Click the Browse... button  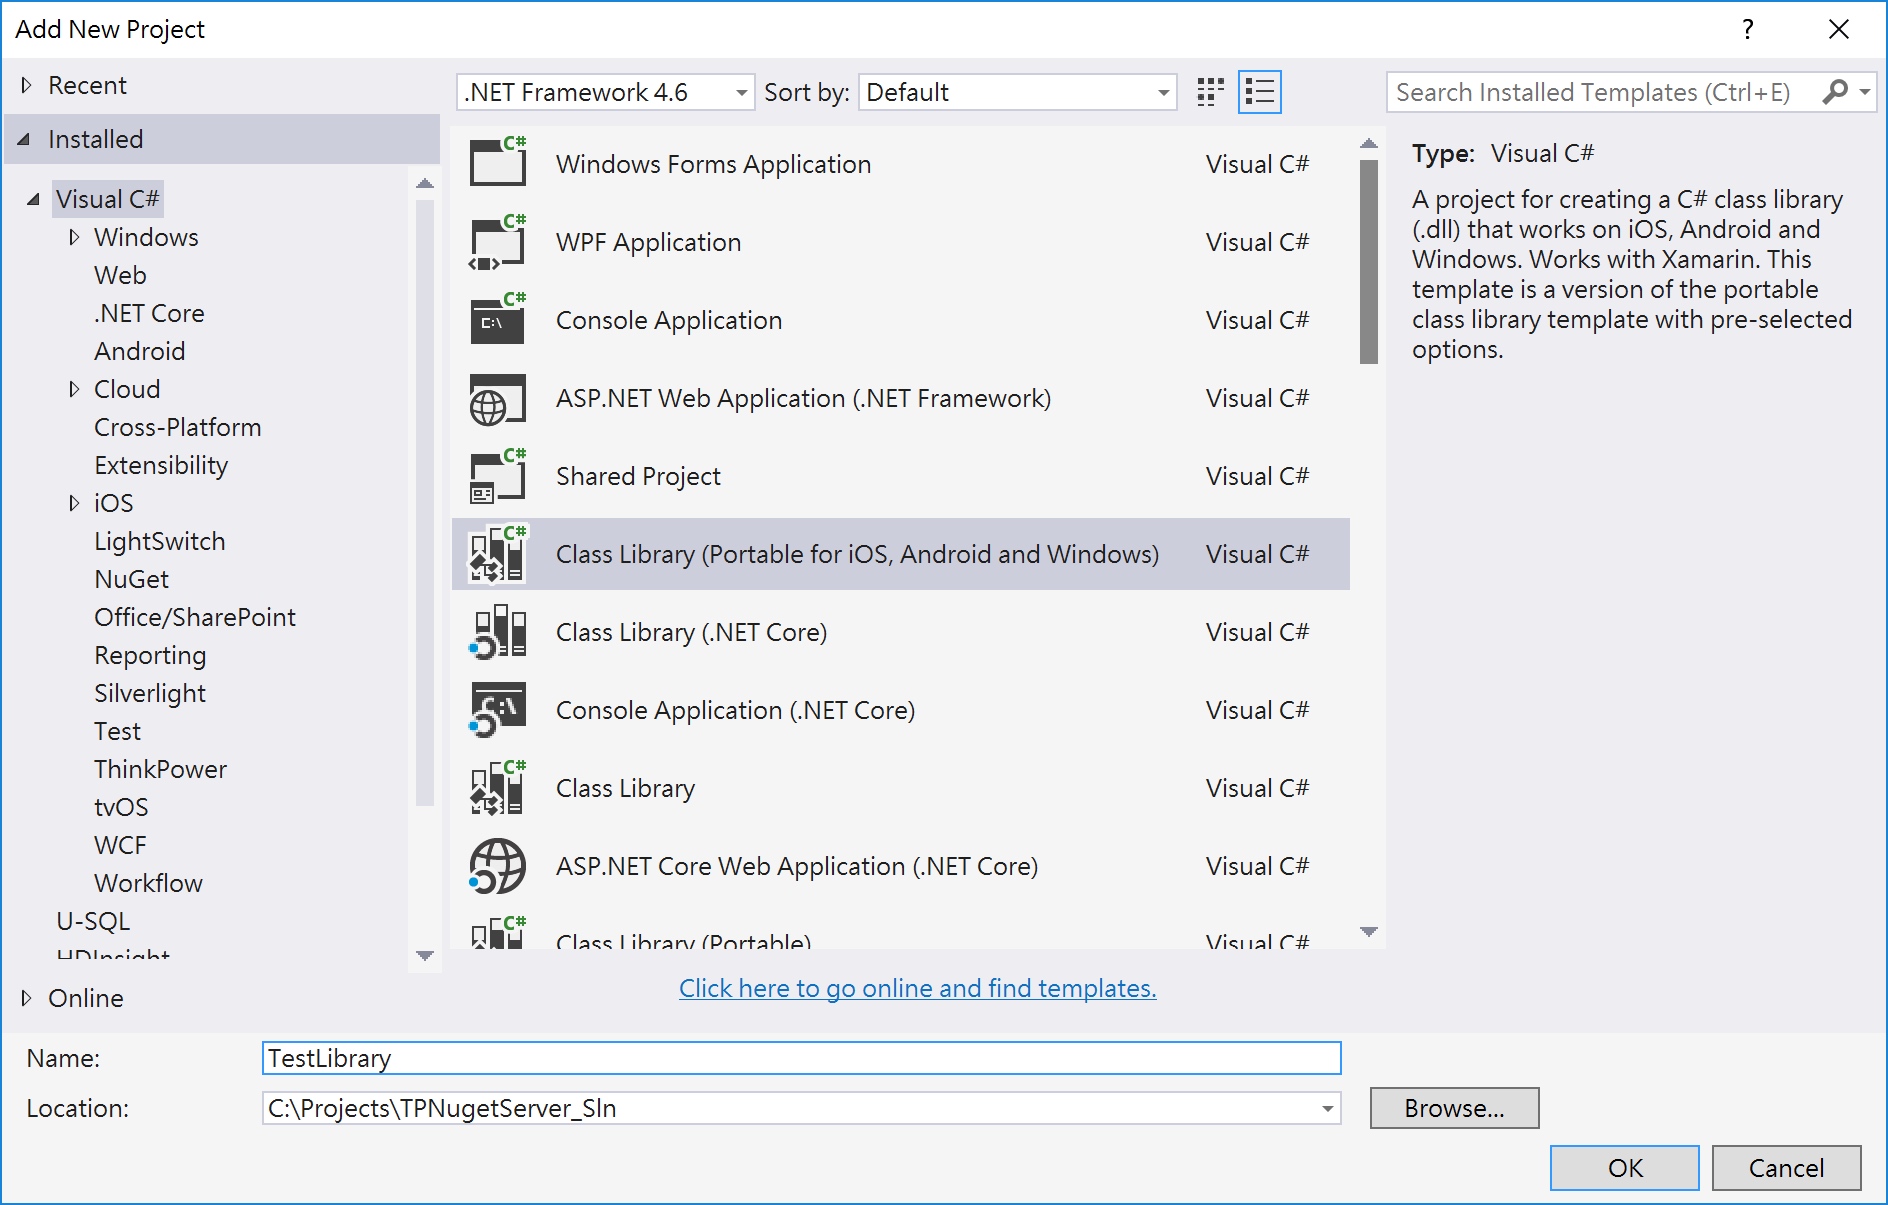[x=1454, y=1108]
